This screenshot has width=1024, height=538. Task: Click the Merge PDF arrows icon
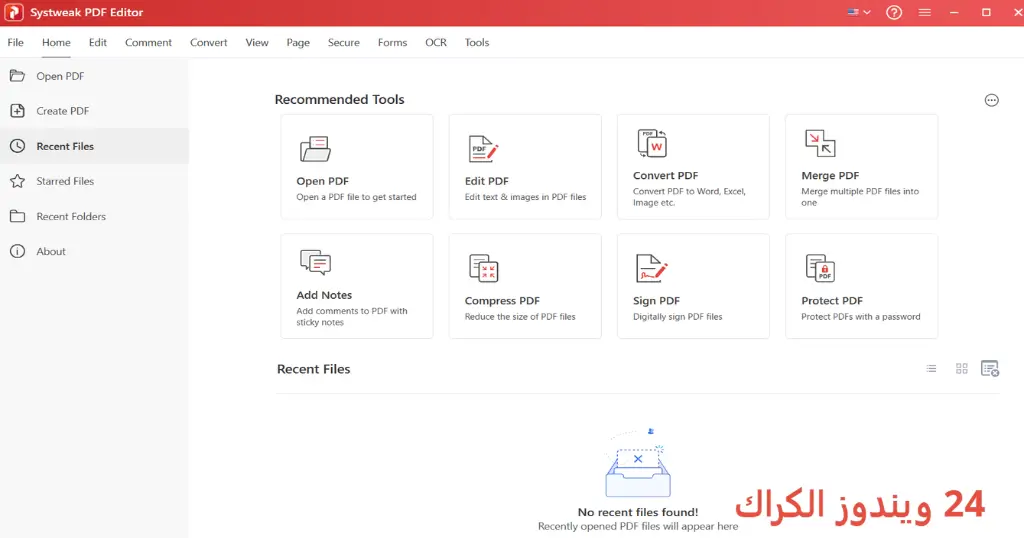pyautogui.click(x=820, y=143)
